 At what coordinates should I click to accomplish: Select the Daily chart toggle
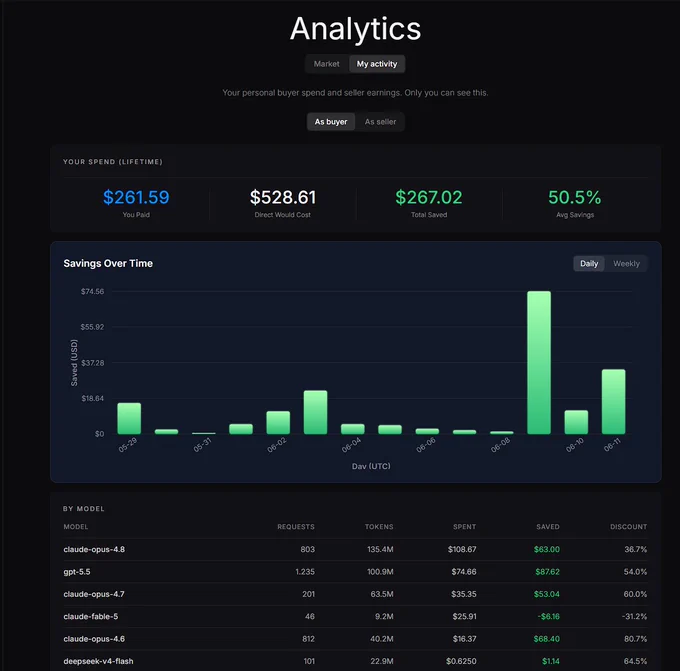(589, 264)
